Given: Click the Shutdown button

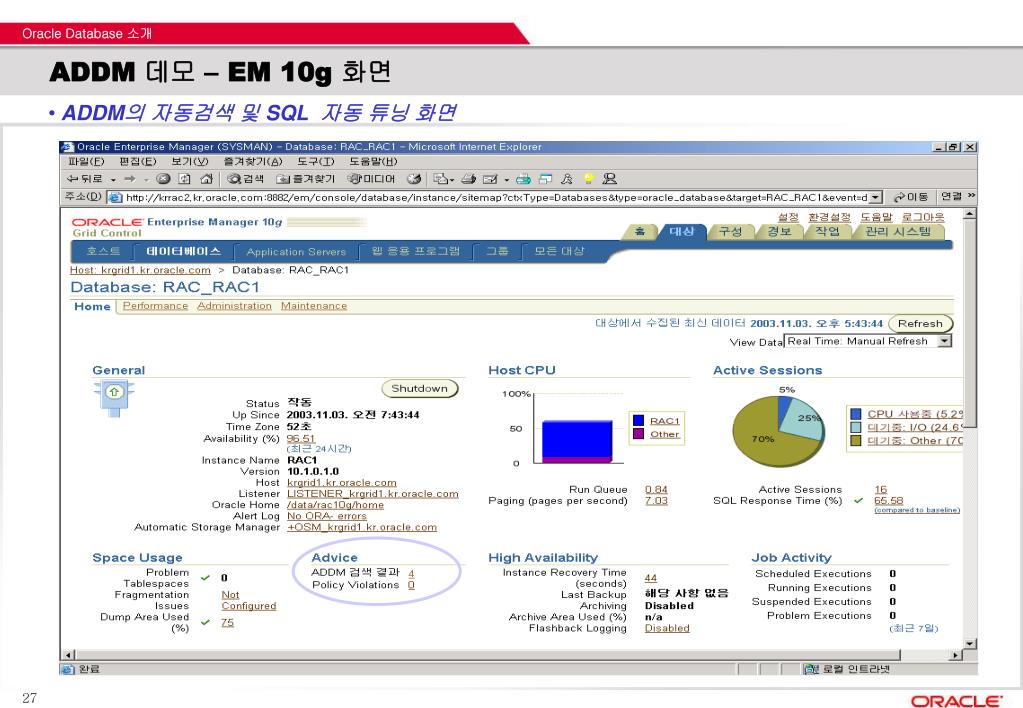Looking at the screenshot, I should point(420,388).
